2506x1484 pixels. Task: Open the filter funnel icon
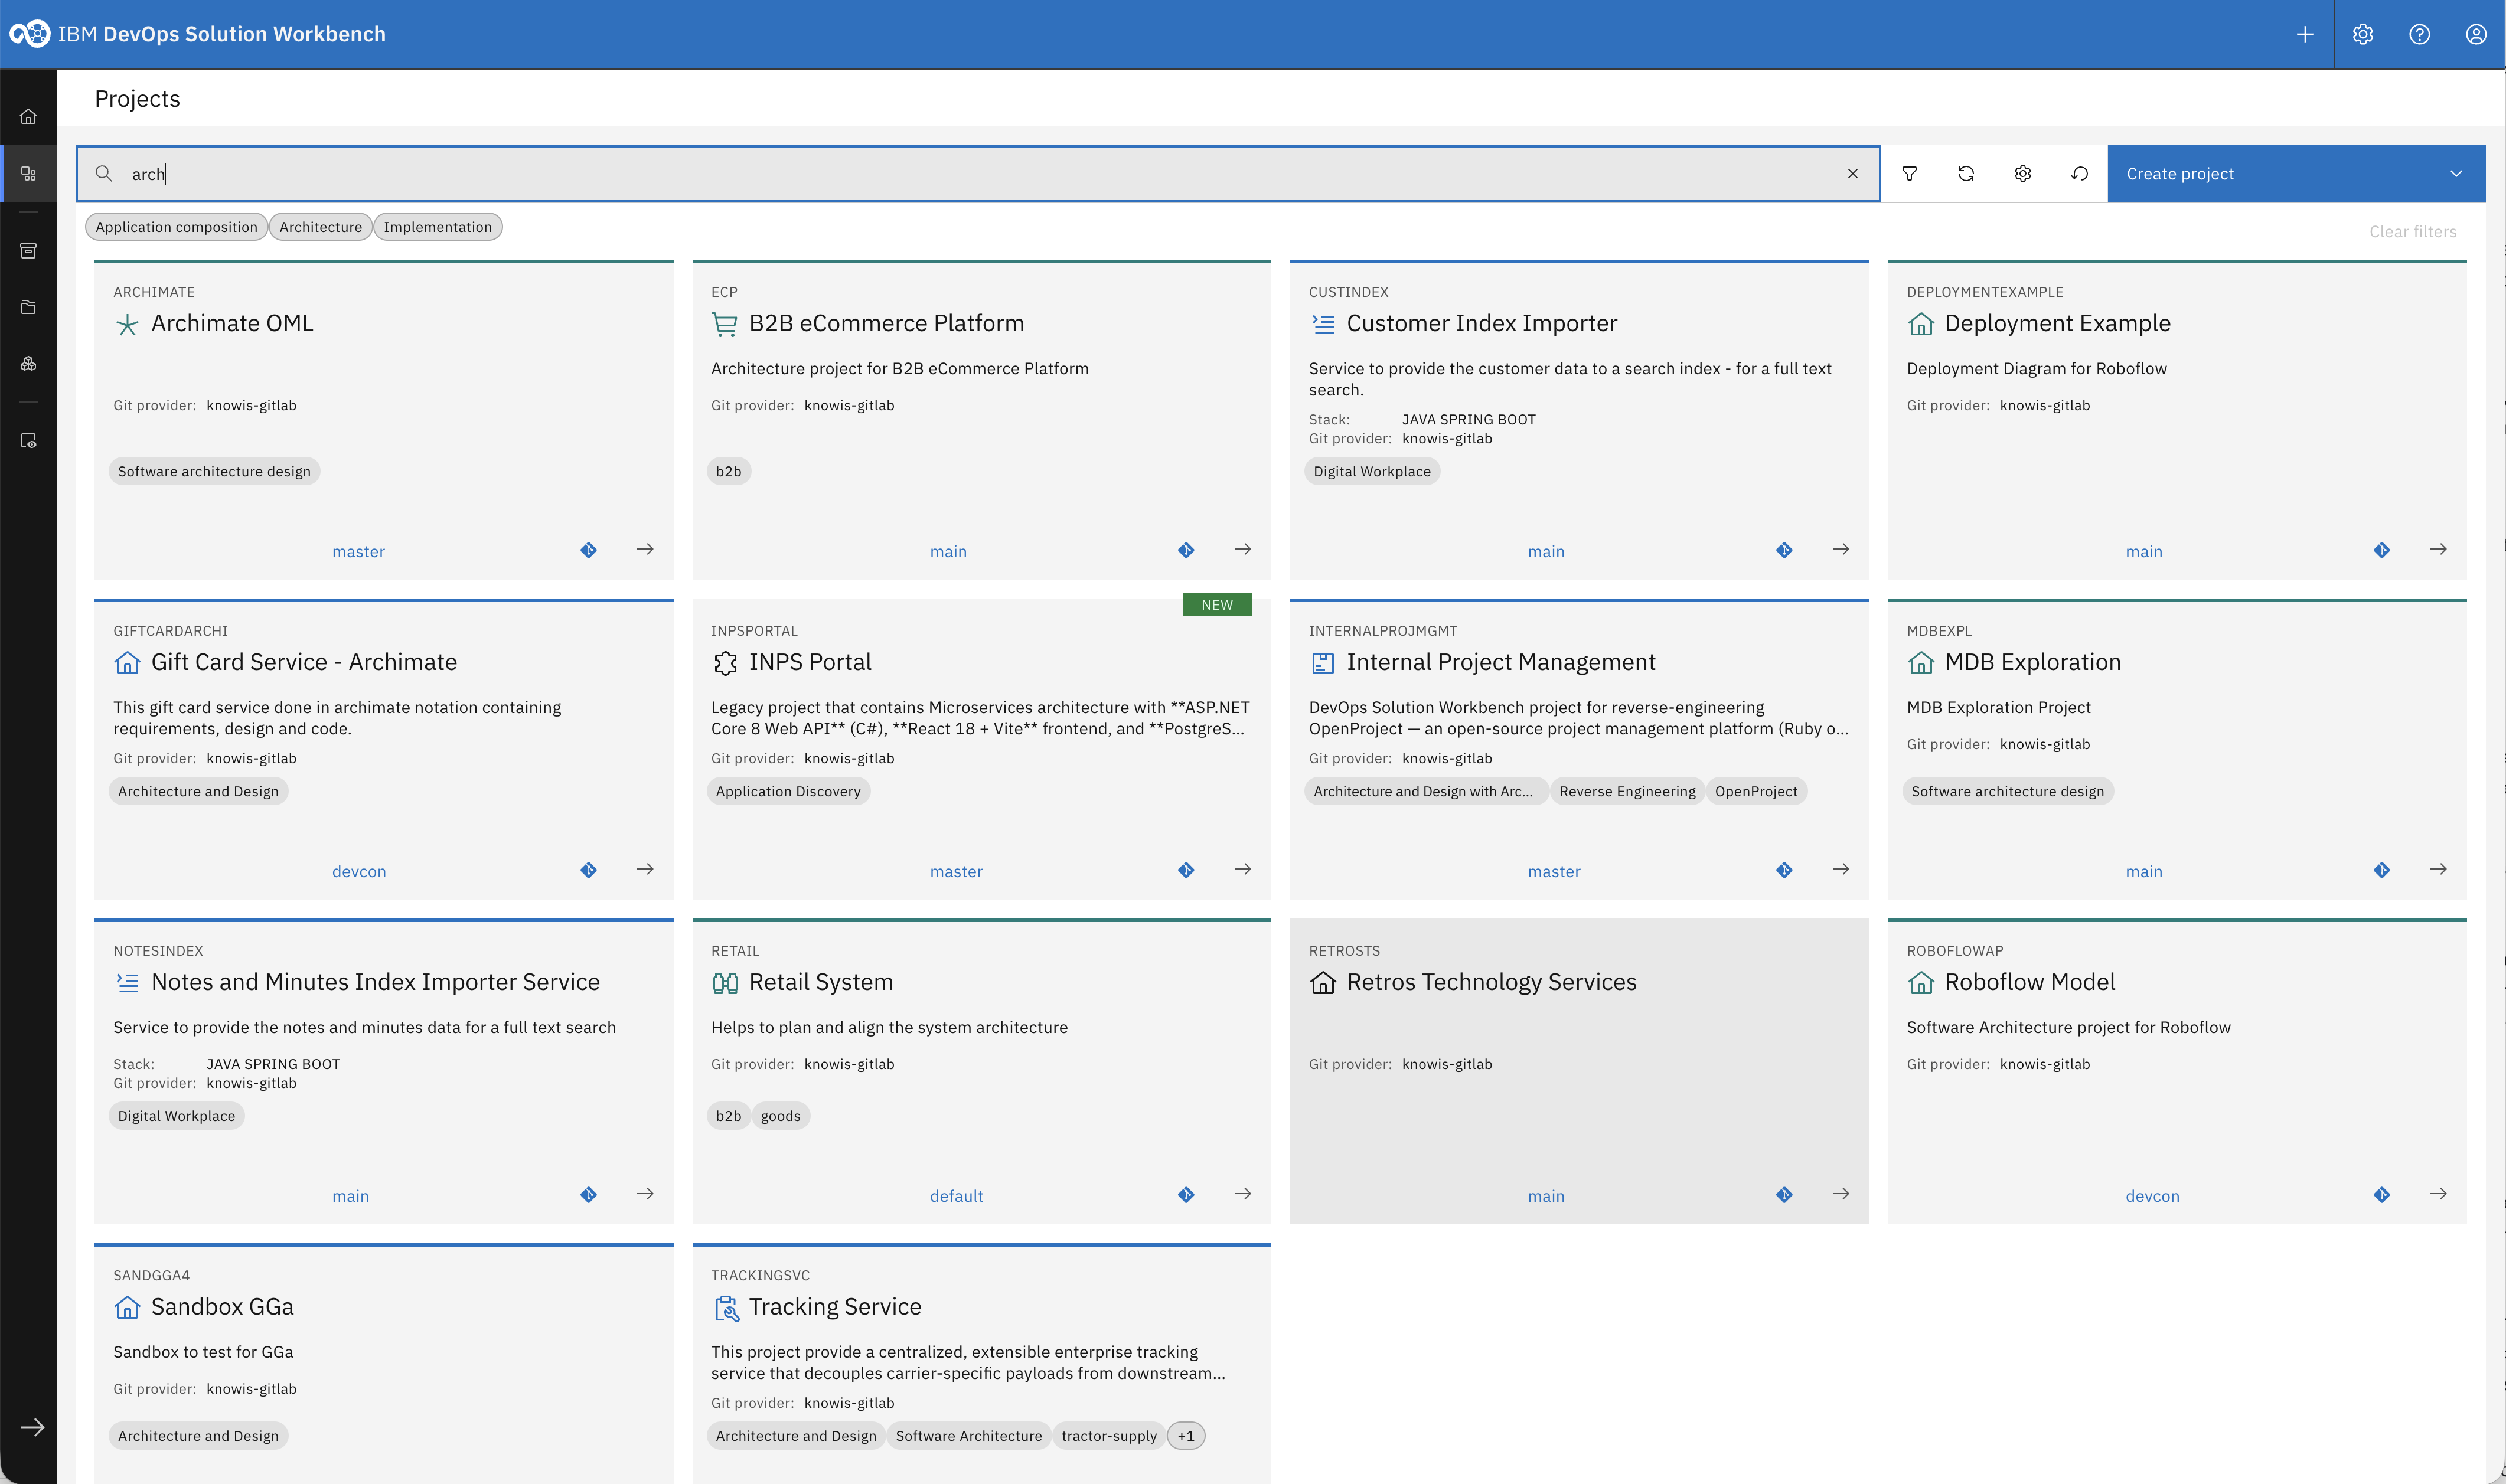point(1909,174)
